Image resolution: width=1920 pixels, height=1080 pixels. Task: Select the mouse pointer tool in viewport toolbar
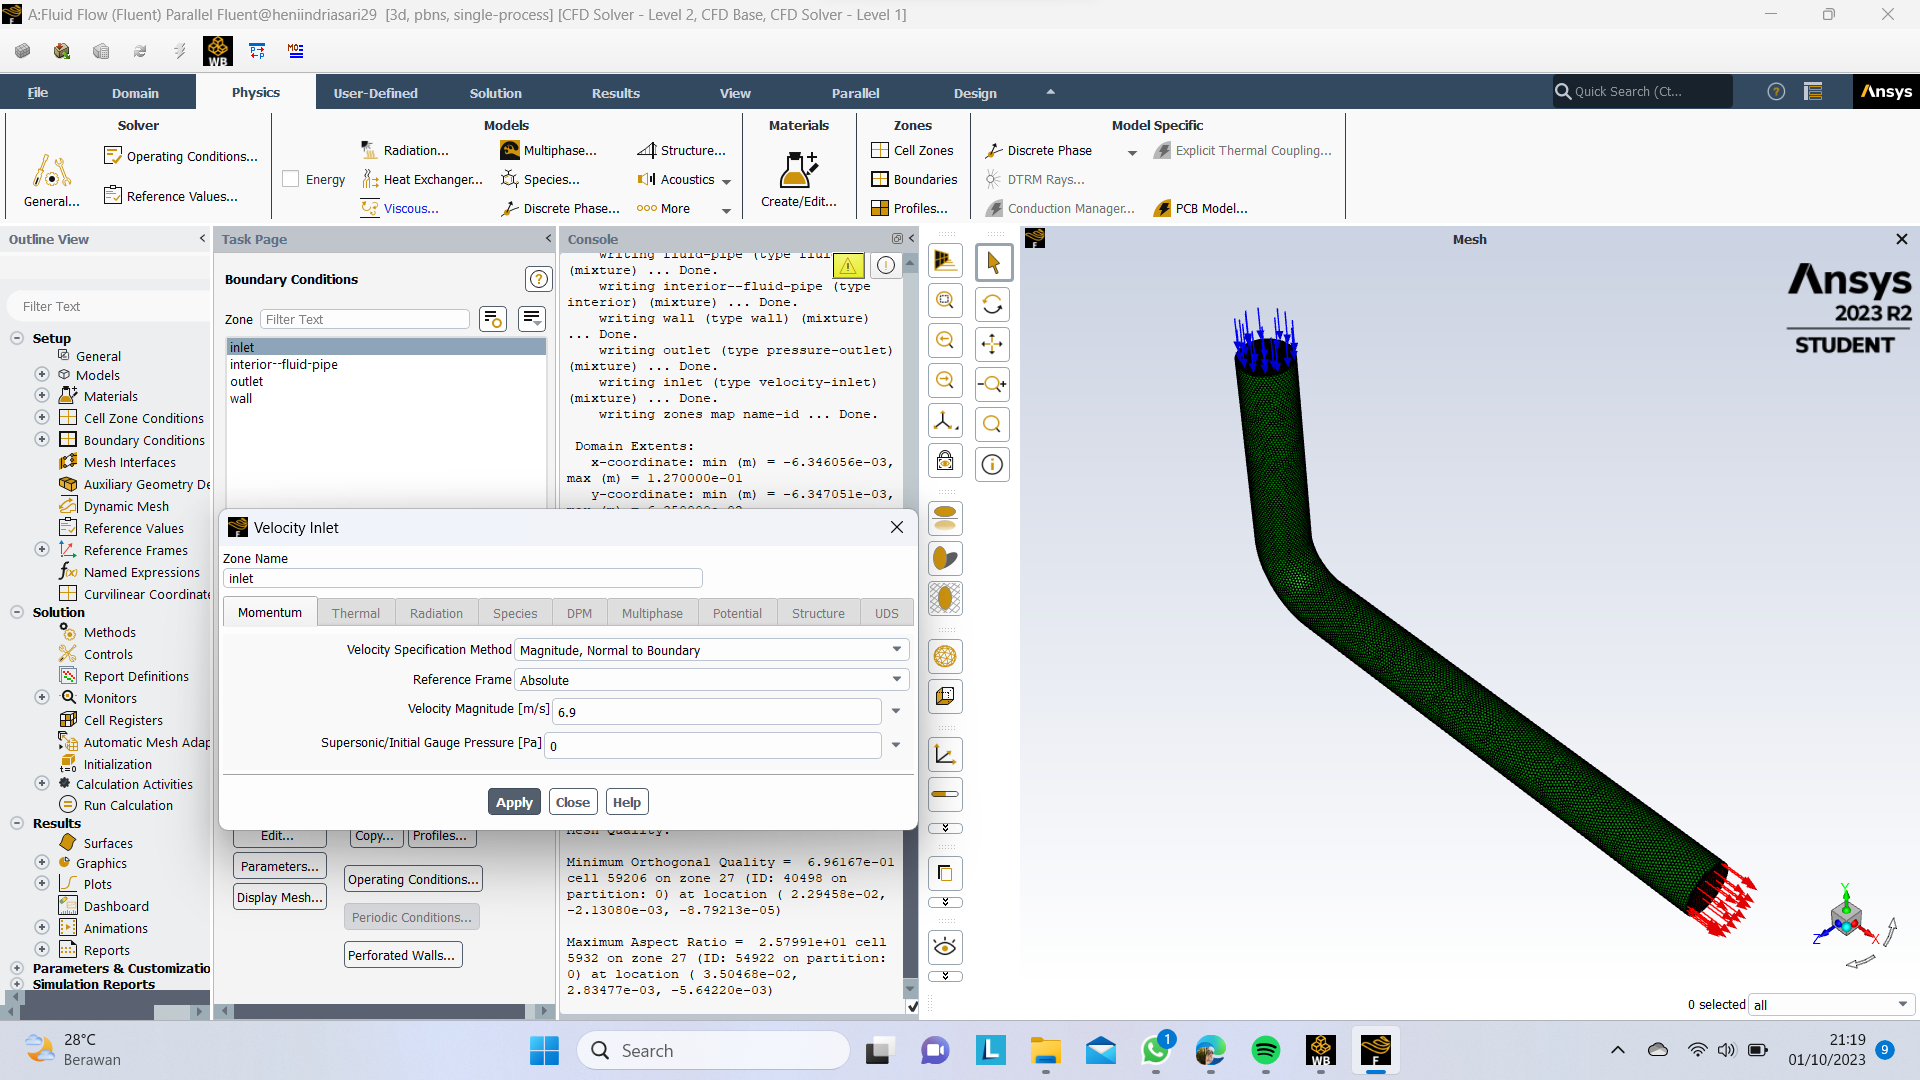[992, 263]
